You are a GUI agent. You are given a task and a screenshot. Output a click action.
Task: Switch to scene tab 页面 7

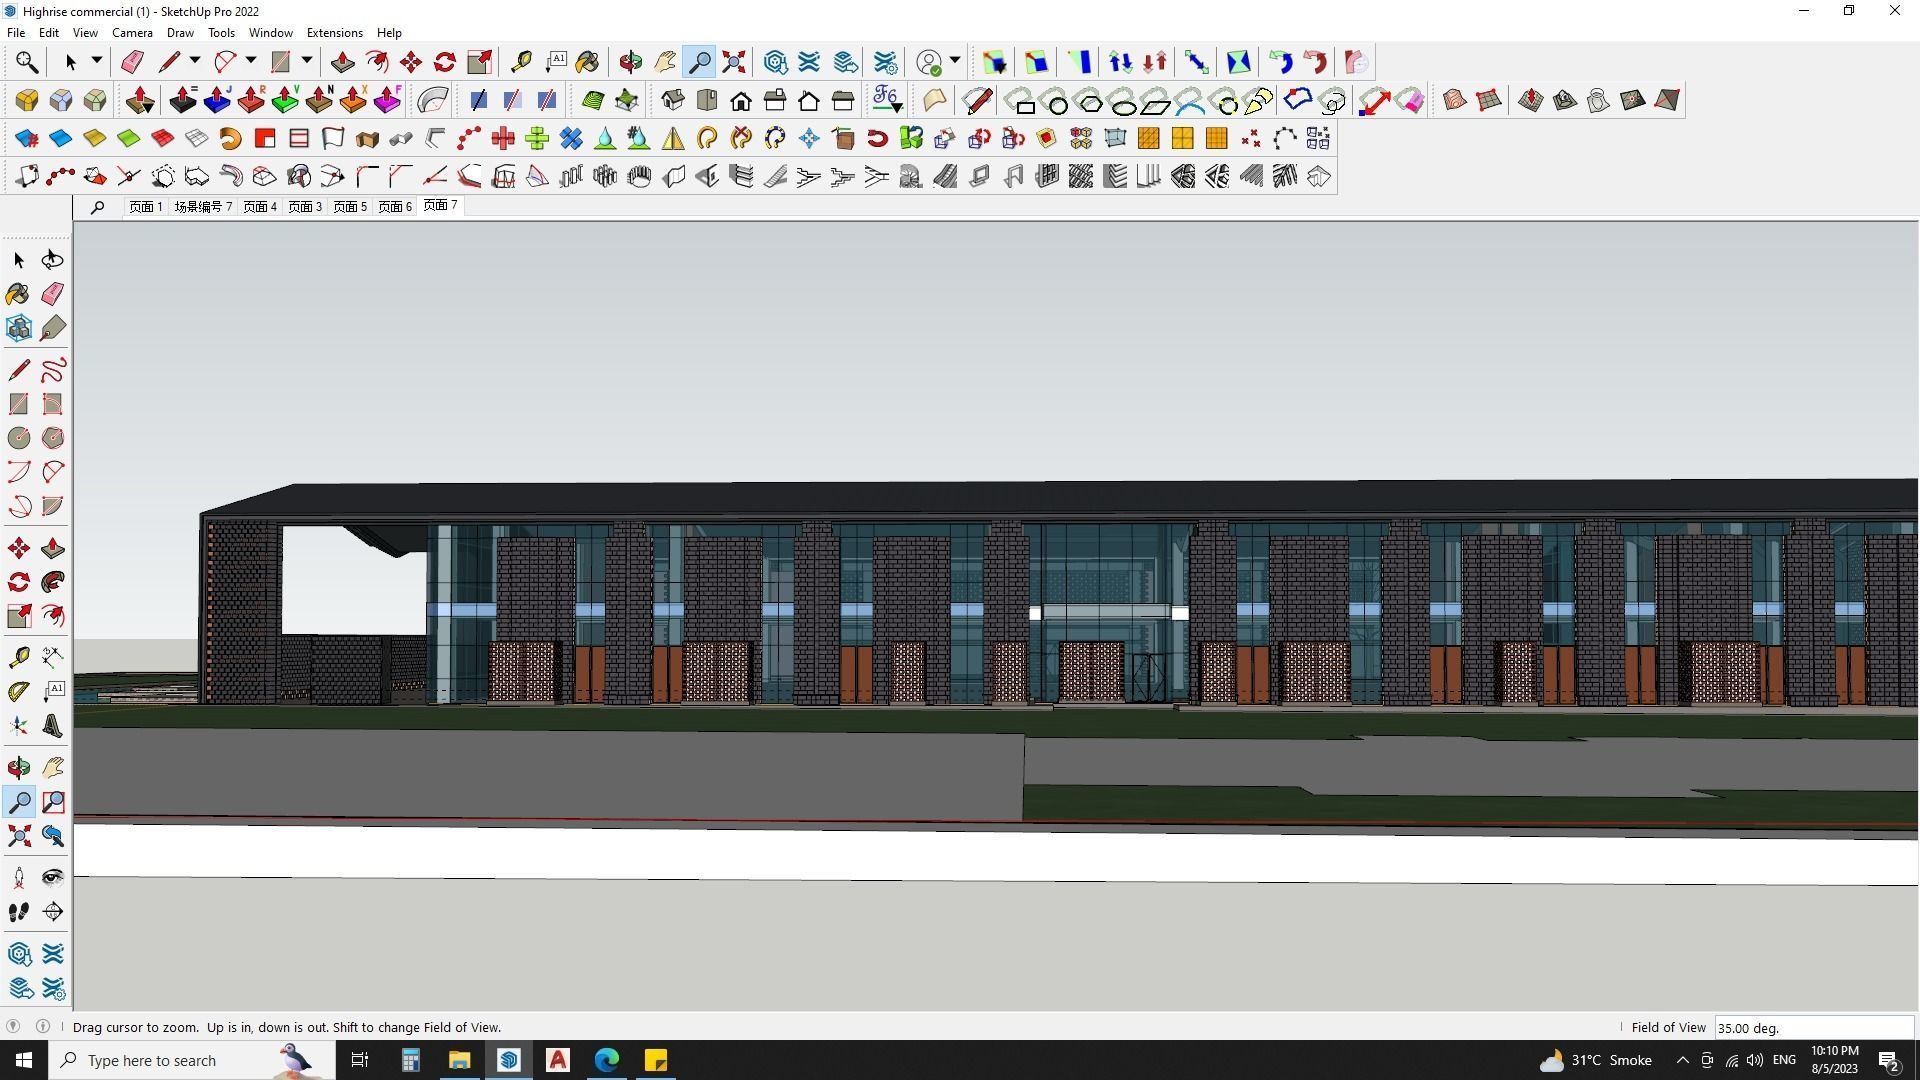tap(440, 205)
